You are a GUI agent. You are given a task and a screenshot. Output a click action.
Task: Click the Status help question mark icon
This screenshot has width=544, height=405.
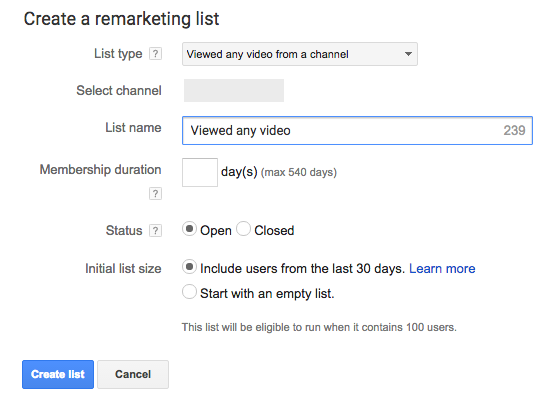coord(155,230)
